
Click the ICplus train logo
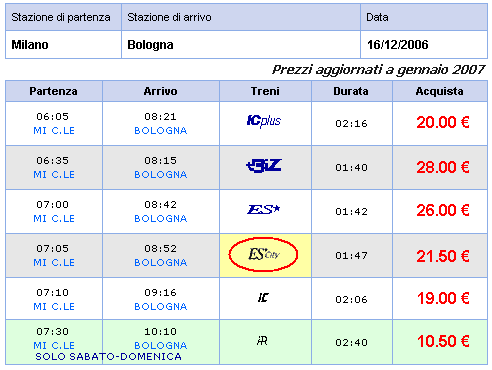[264, 121]
